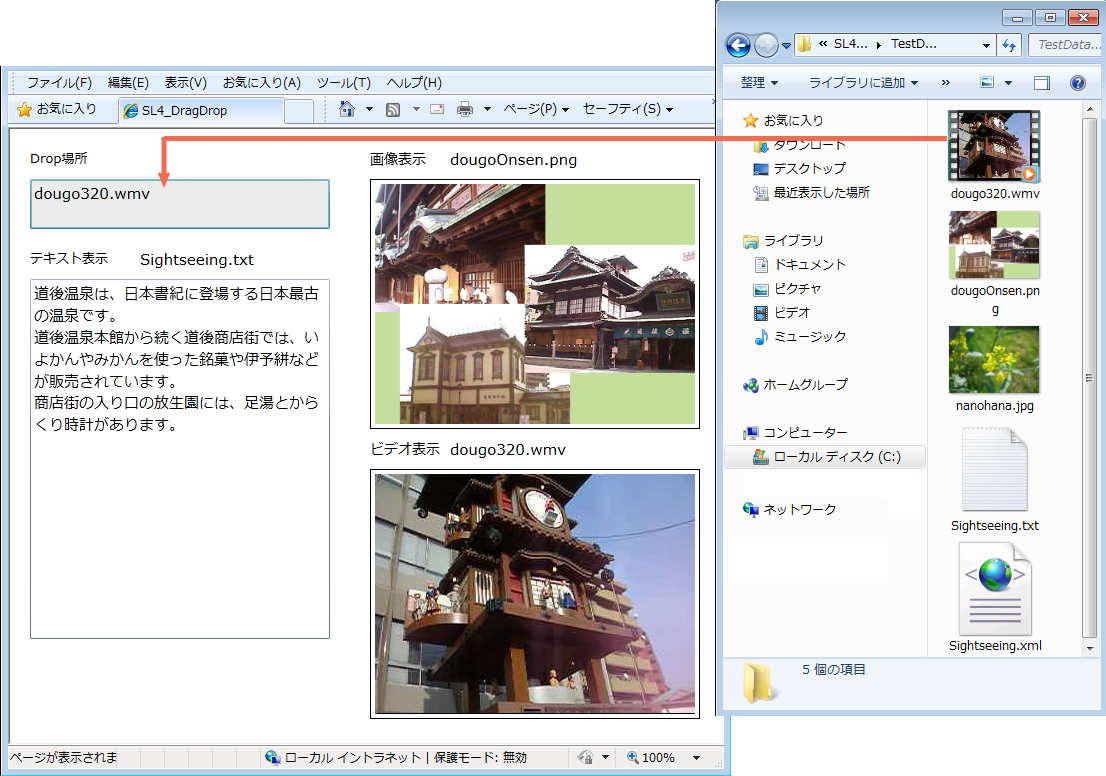The height and width of the screenshot is (776, 1106).
Task: Open the view options dropdown arrow
Action: pyautogui.click(x=1009, y=83)
